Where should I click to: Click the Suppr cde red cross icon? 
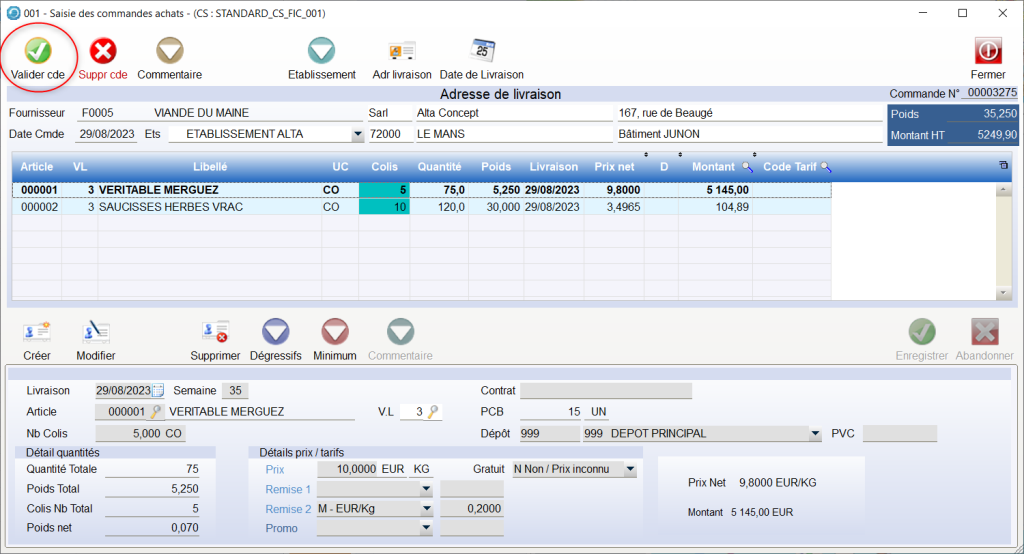104,51
